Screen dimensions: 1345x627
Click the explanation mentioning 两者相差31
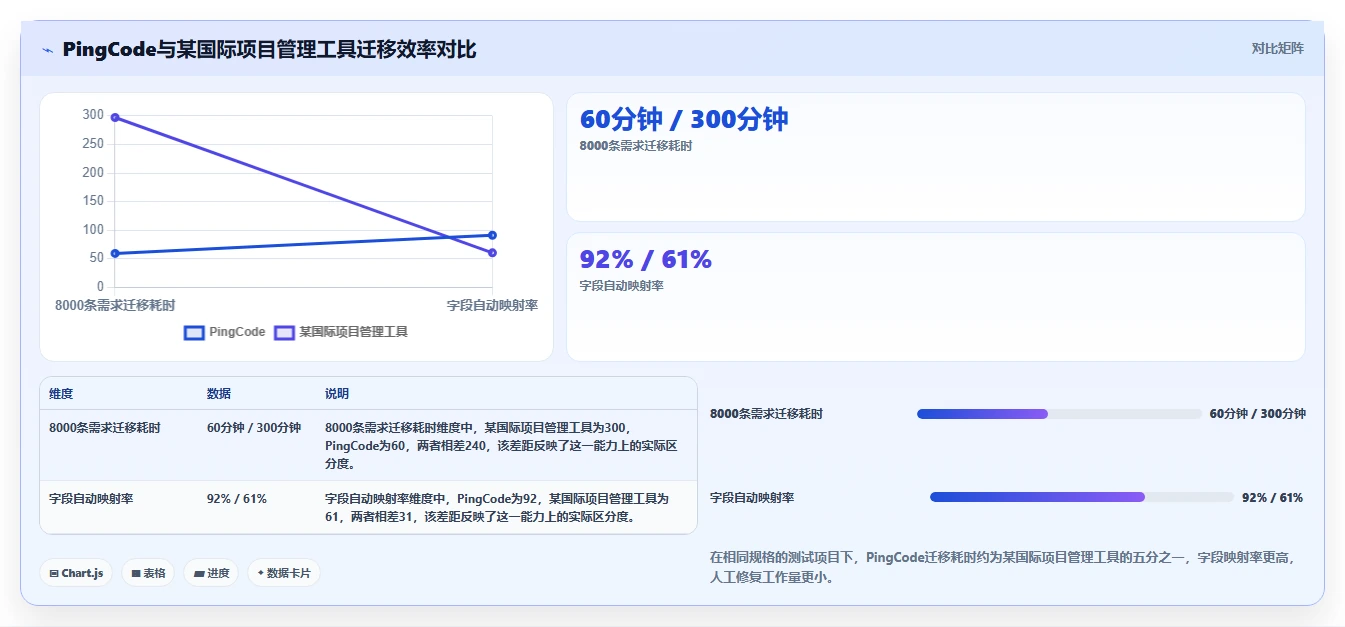coord(497,507)
